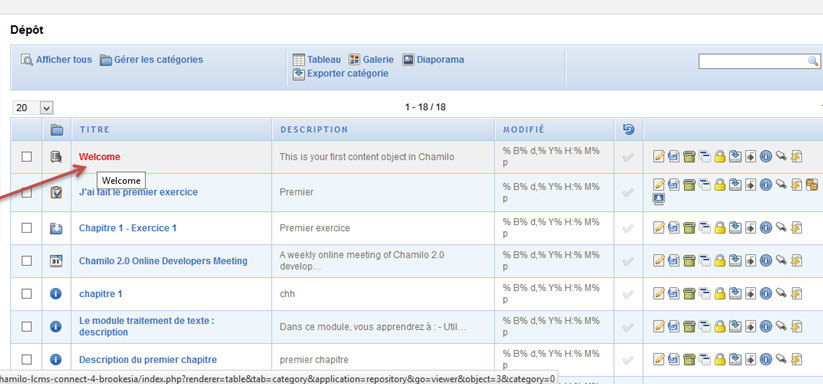
Task: Click the 'Premier exercice' description text
Action: click(x=314, y=228)
